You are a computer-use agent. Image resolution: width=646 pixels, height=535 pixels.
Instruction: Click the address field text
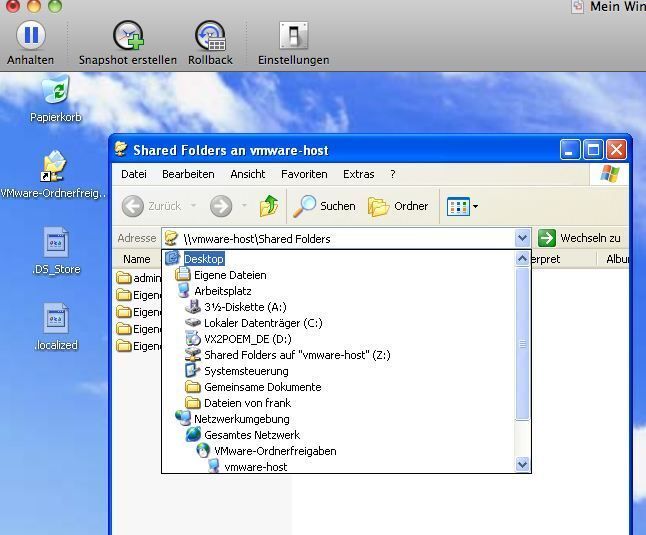(x=257, y=239)
